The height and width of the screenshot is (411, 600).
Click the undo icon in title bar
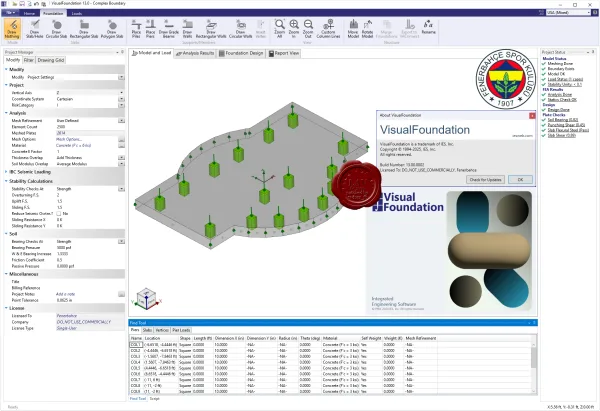(x=36, y=3)
